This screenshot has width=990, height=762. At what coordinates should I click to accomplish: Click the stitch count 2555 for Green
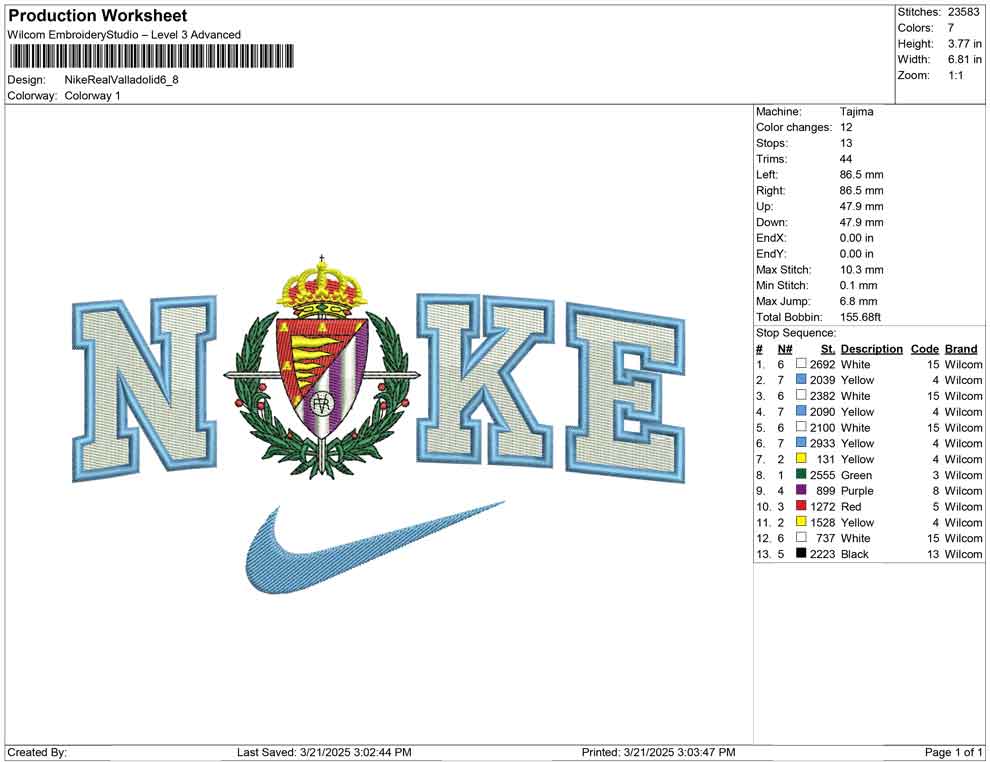tap(821, 475)
